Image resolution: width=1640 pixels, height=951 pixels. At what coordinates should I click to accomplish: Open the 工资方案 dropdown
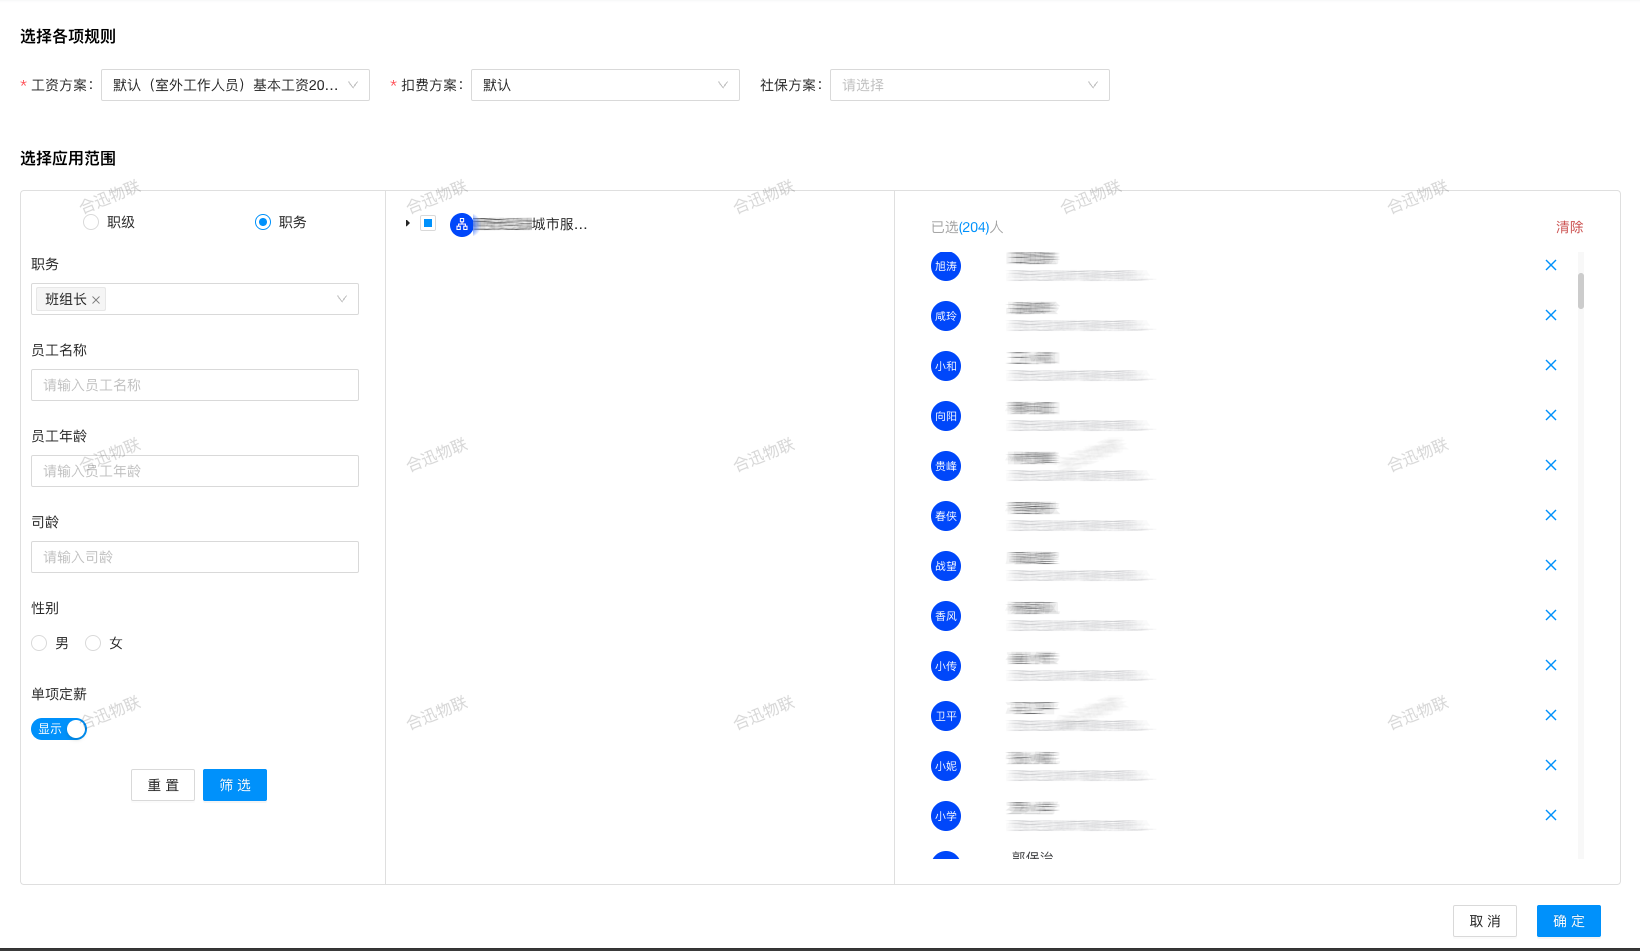[235, 85]
